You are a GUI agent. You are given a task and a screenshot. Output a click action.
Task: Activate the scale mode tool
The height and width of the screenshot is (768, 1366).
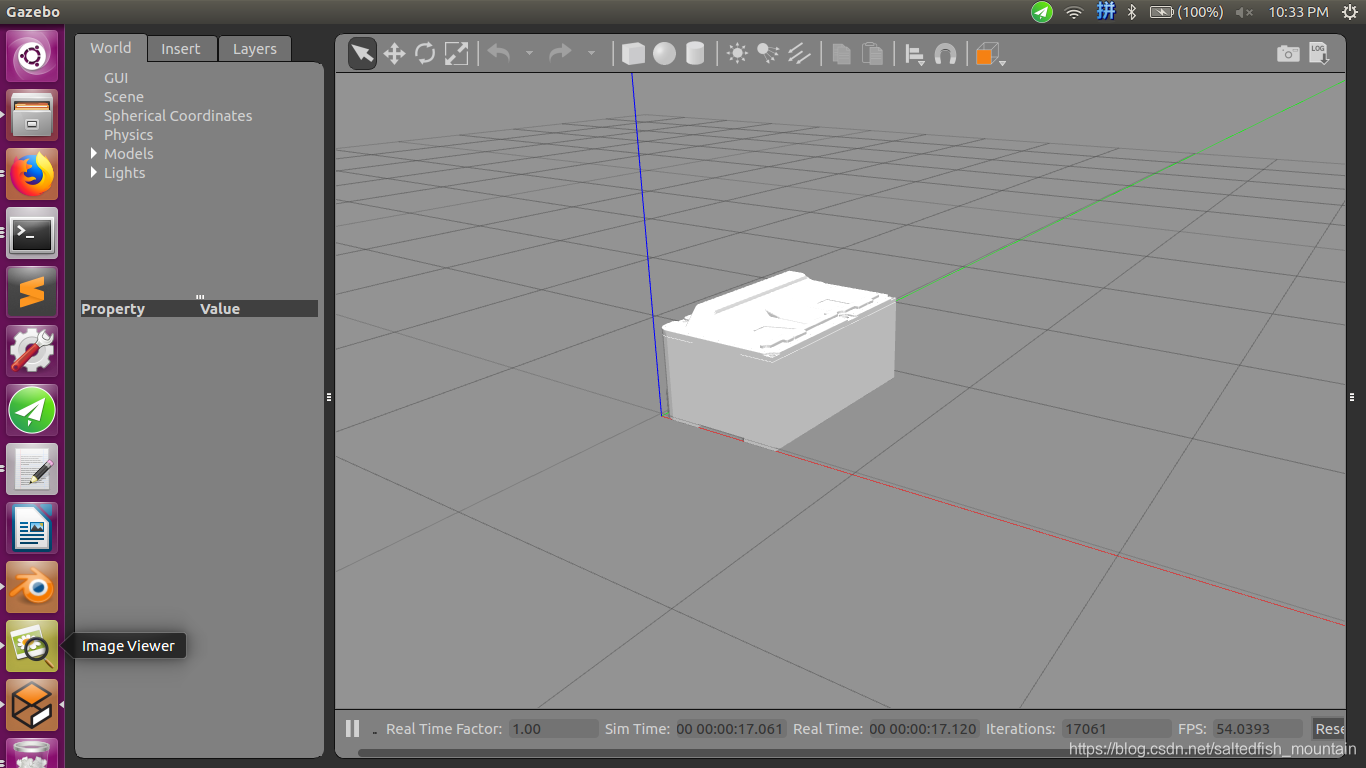tap(456, 53)
